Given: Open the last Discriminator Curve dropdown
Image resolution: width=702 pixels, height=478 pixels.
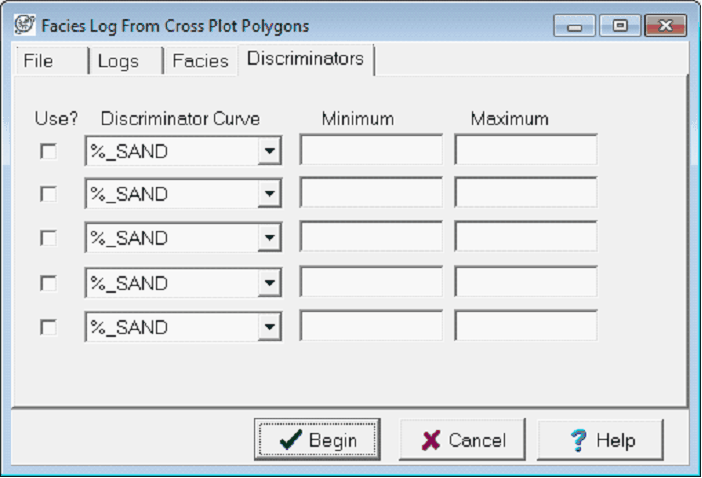Looking at the screenshot, I should 269,327.
